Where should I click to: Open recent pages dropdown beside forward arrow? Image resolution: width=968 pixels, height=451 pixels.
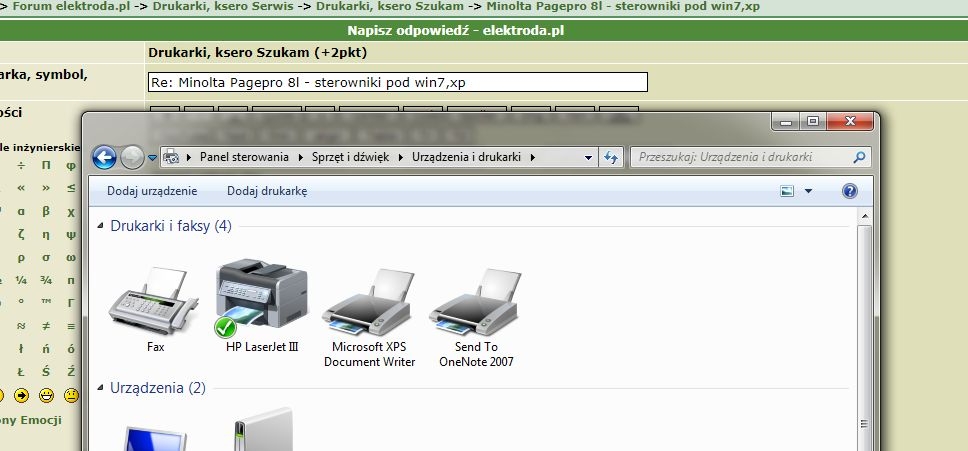pyautogui.click(x=152, y=158)
